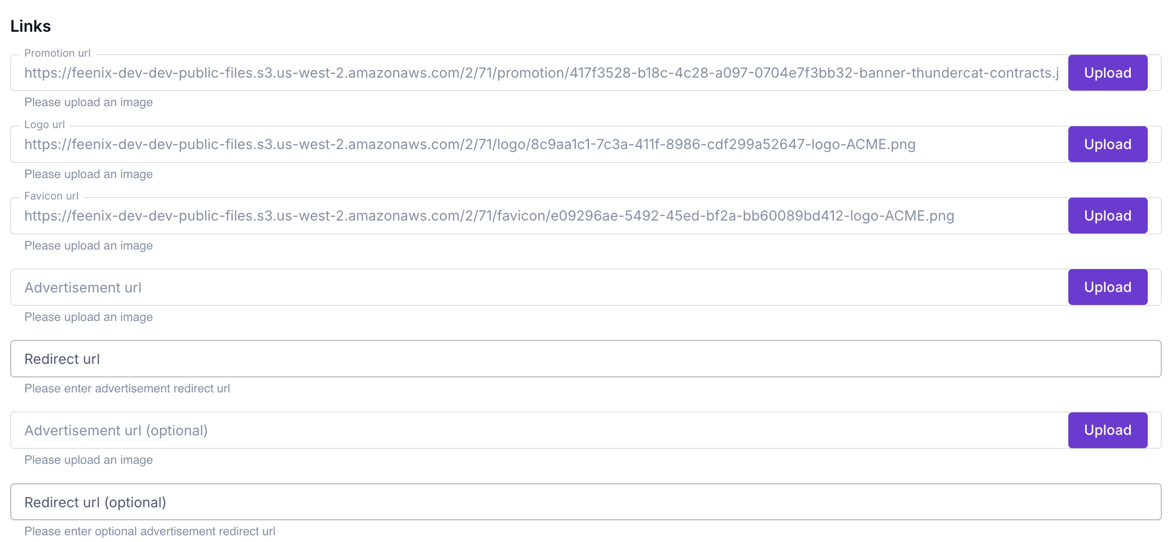
Task: Hit Upload beside the first Advertisement url
Action: (1107, 287)
